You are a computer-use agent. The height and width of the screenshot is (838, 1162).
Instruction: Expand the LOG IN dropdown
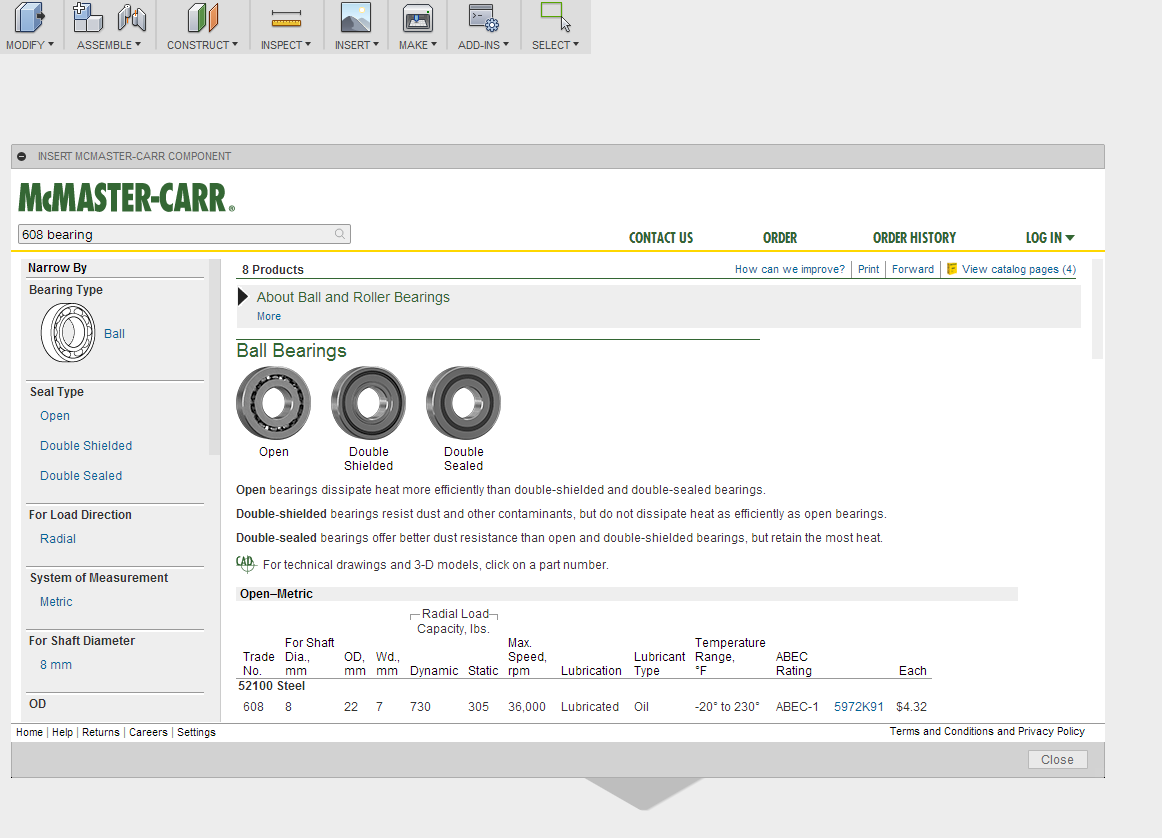[x=1049, y=238]
